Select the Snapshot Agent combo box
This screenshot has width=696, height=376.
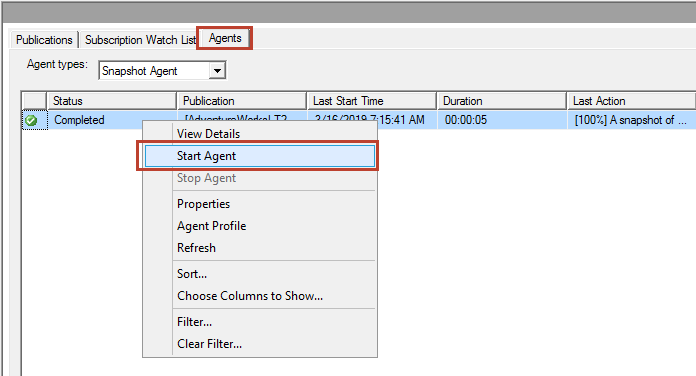point(162,71)
